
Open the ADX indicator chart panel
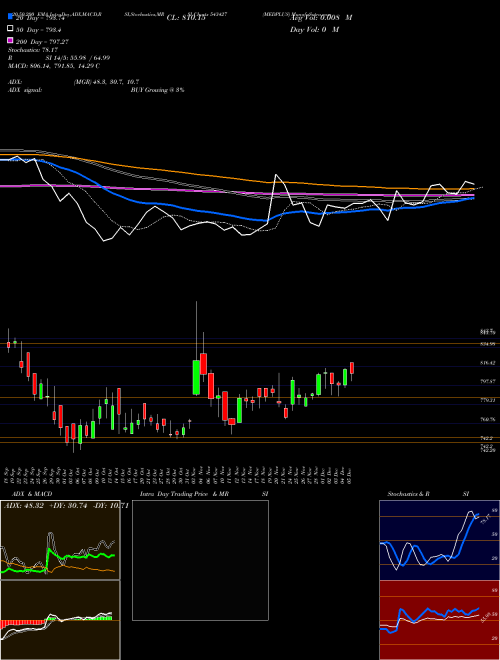point(60,540)
